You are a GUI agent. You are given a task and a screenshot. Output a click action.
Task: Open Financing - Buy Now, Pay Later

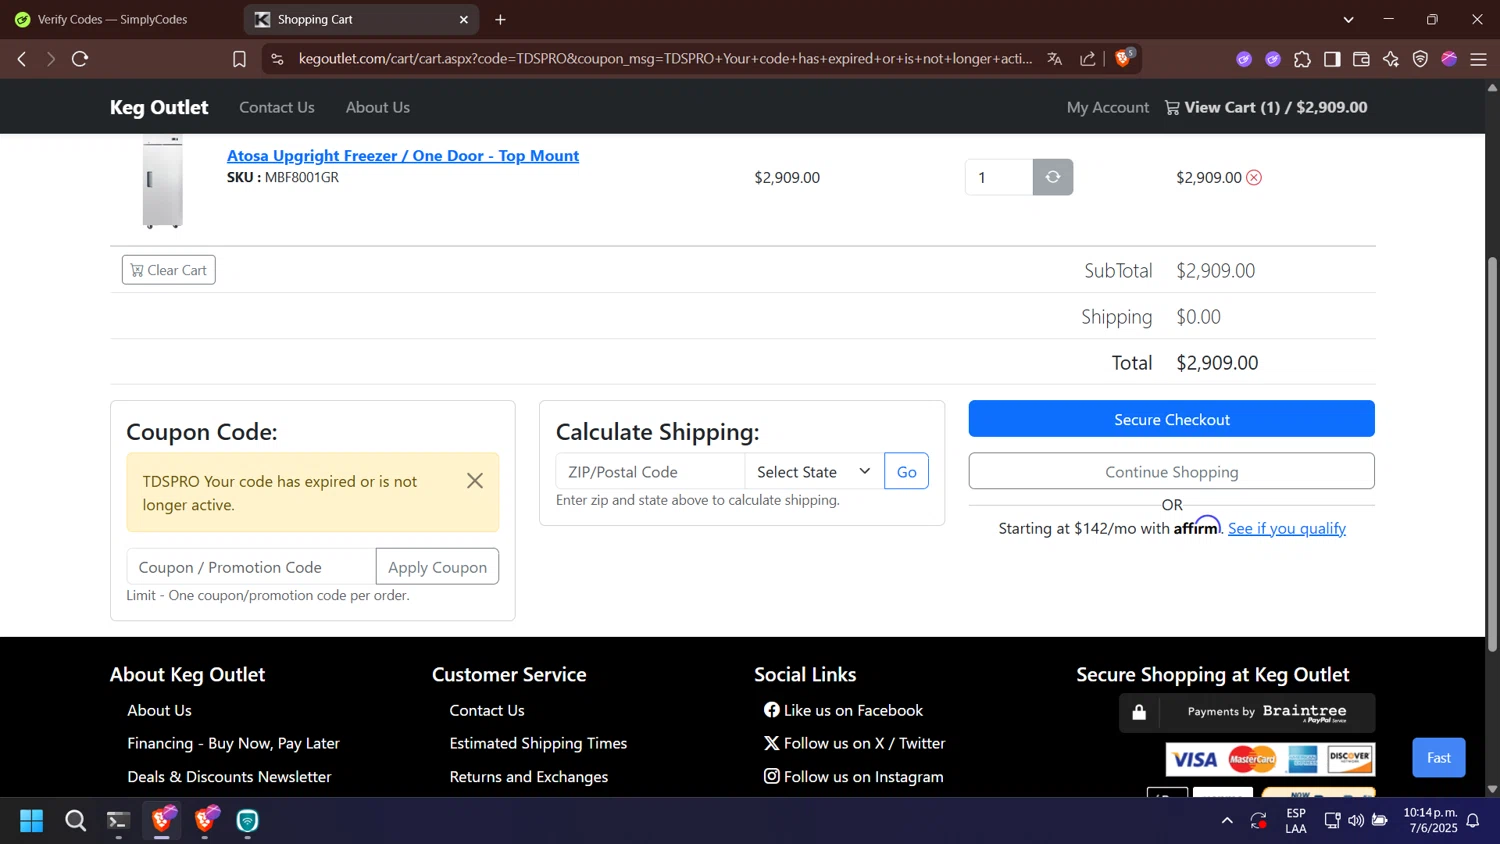[x=233, y=743]
